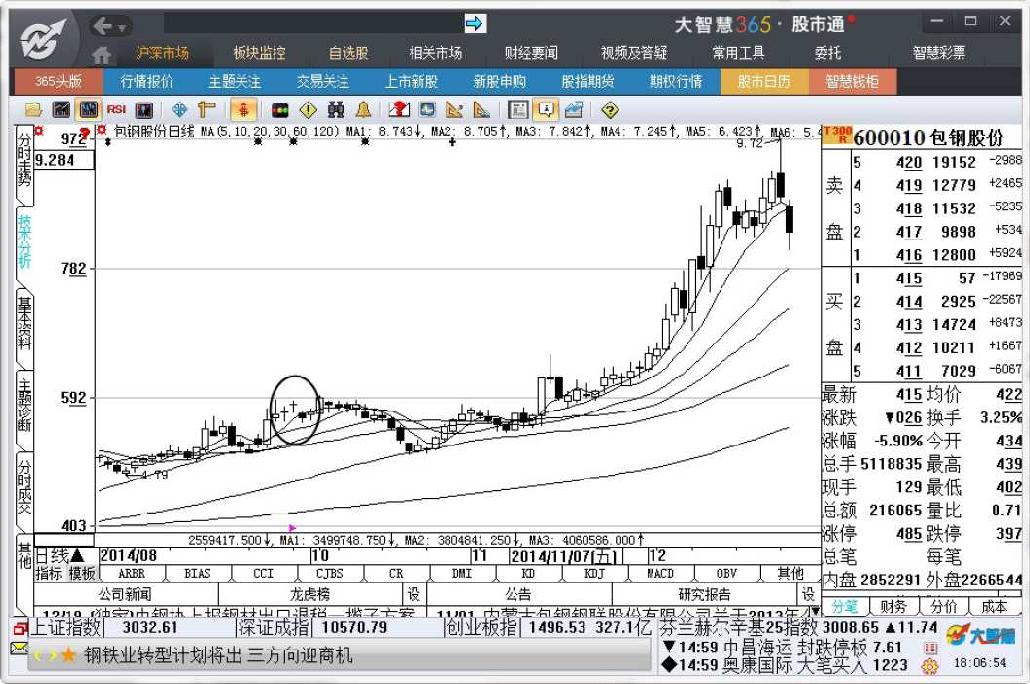Click the blue right-arrow go button
This screenshot has width=1030, height=684.
(x=474, y=24)
